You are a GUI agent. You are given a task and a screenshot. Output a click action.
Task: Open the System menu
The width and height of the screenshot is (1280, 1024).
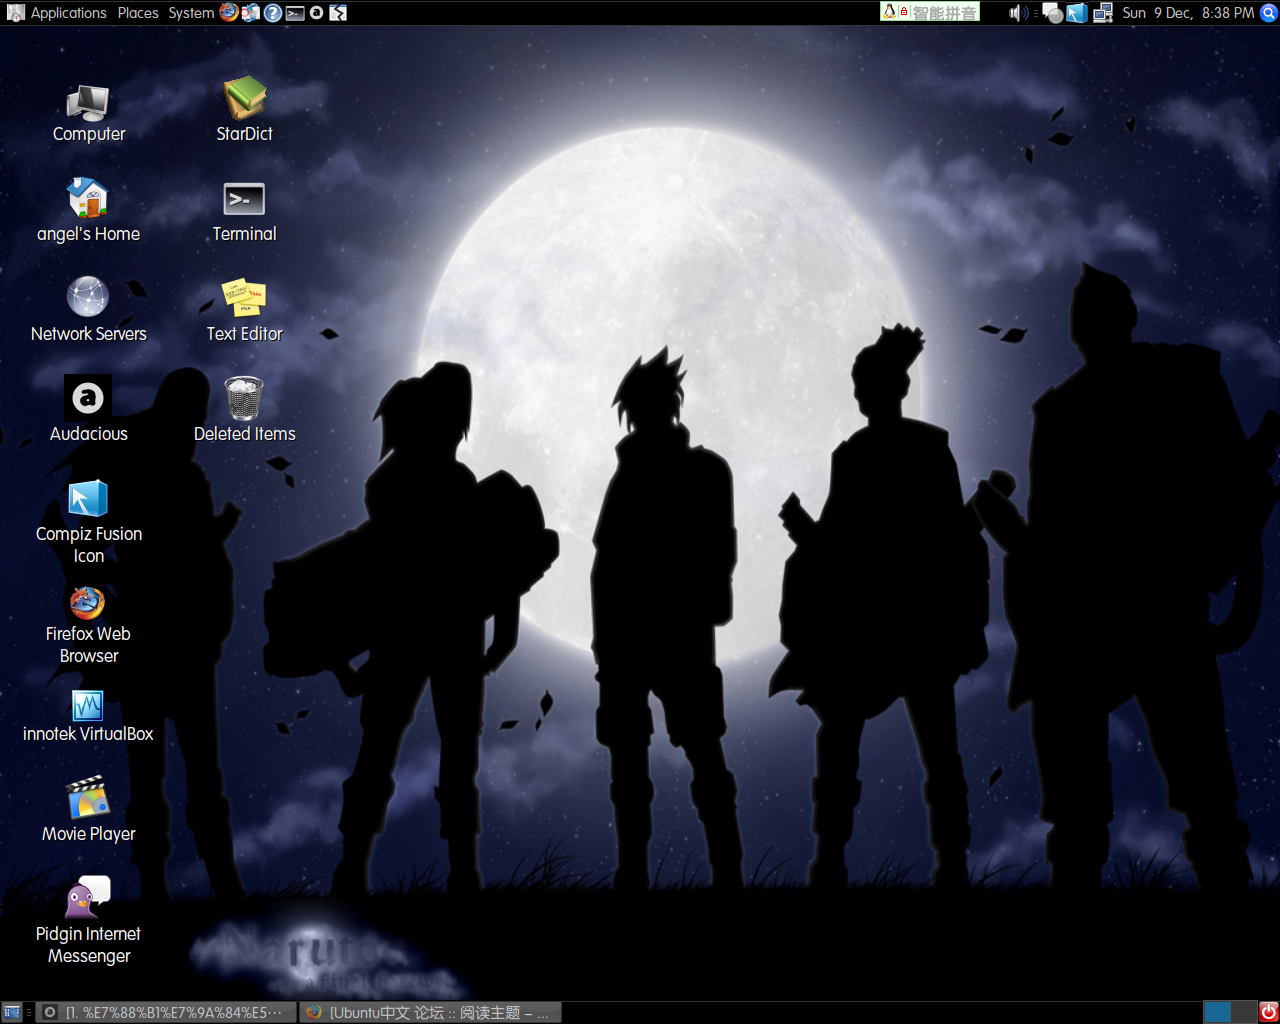[191, 13]
